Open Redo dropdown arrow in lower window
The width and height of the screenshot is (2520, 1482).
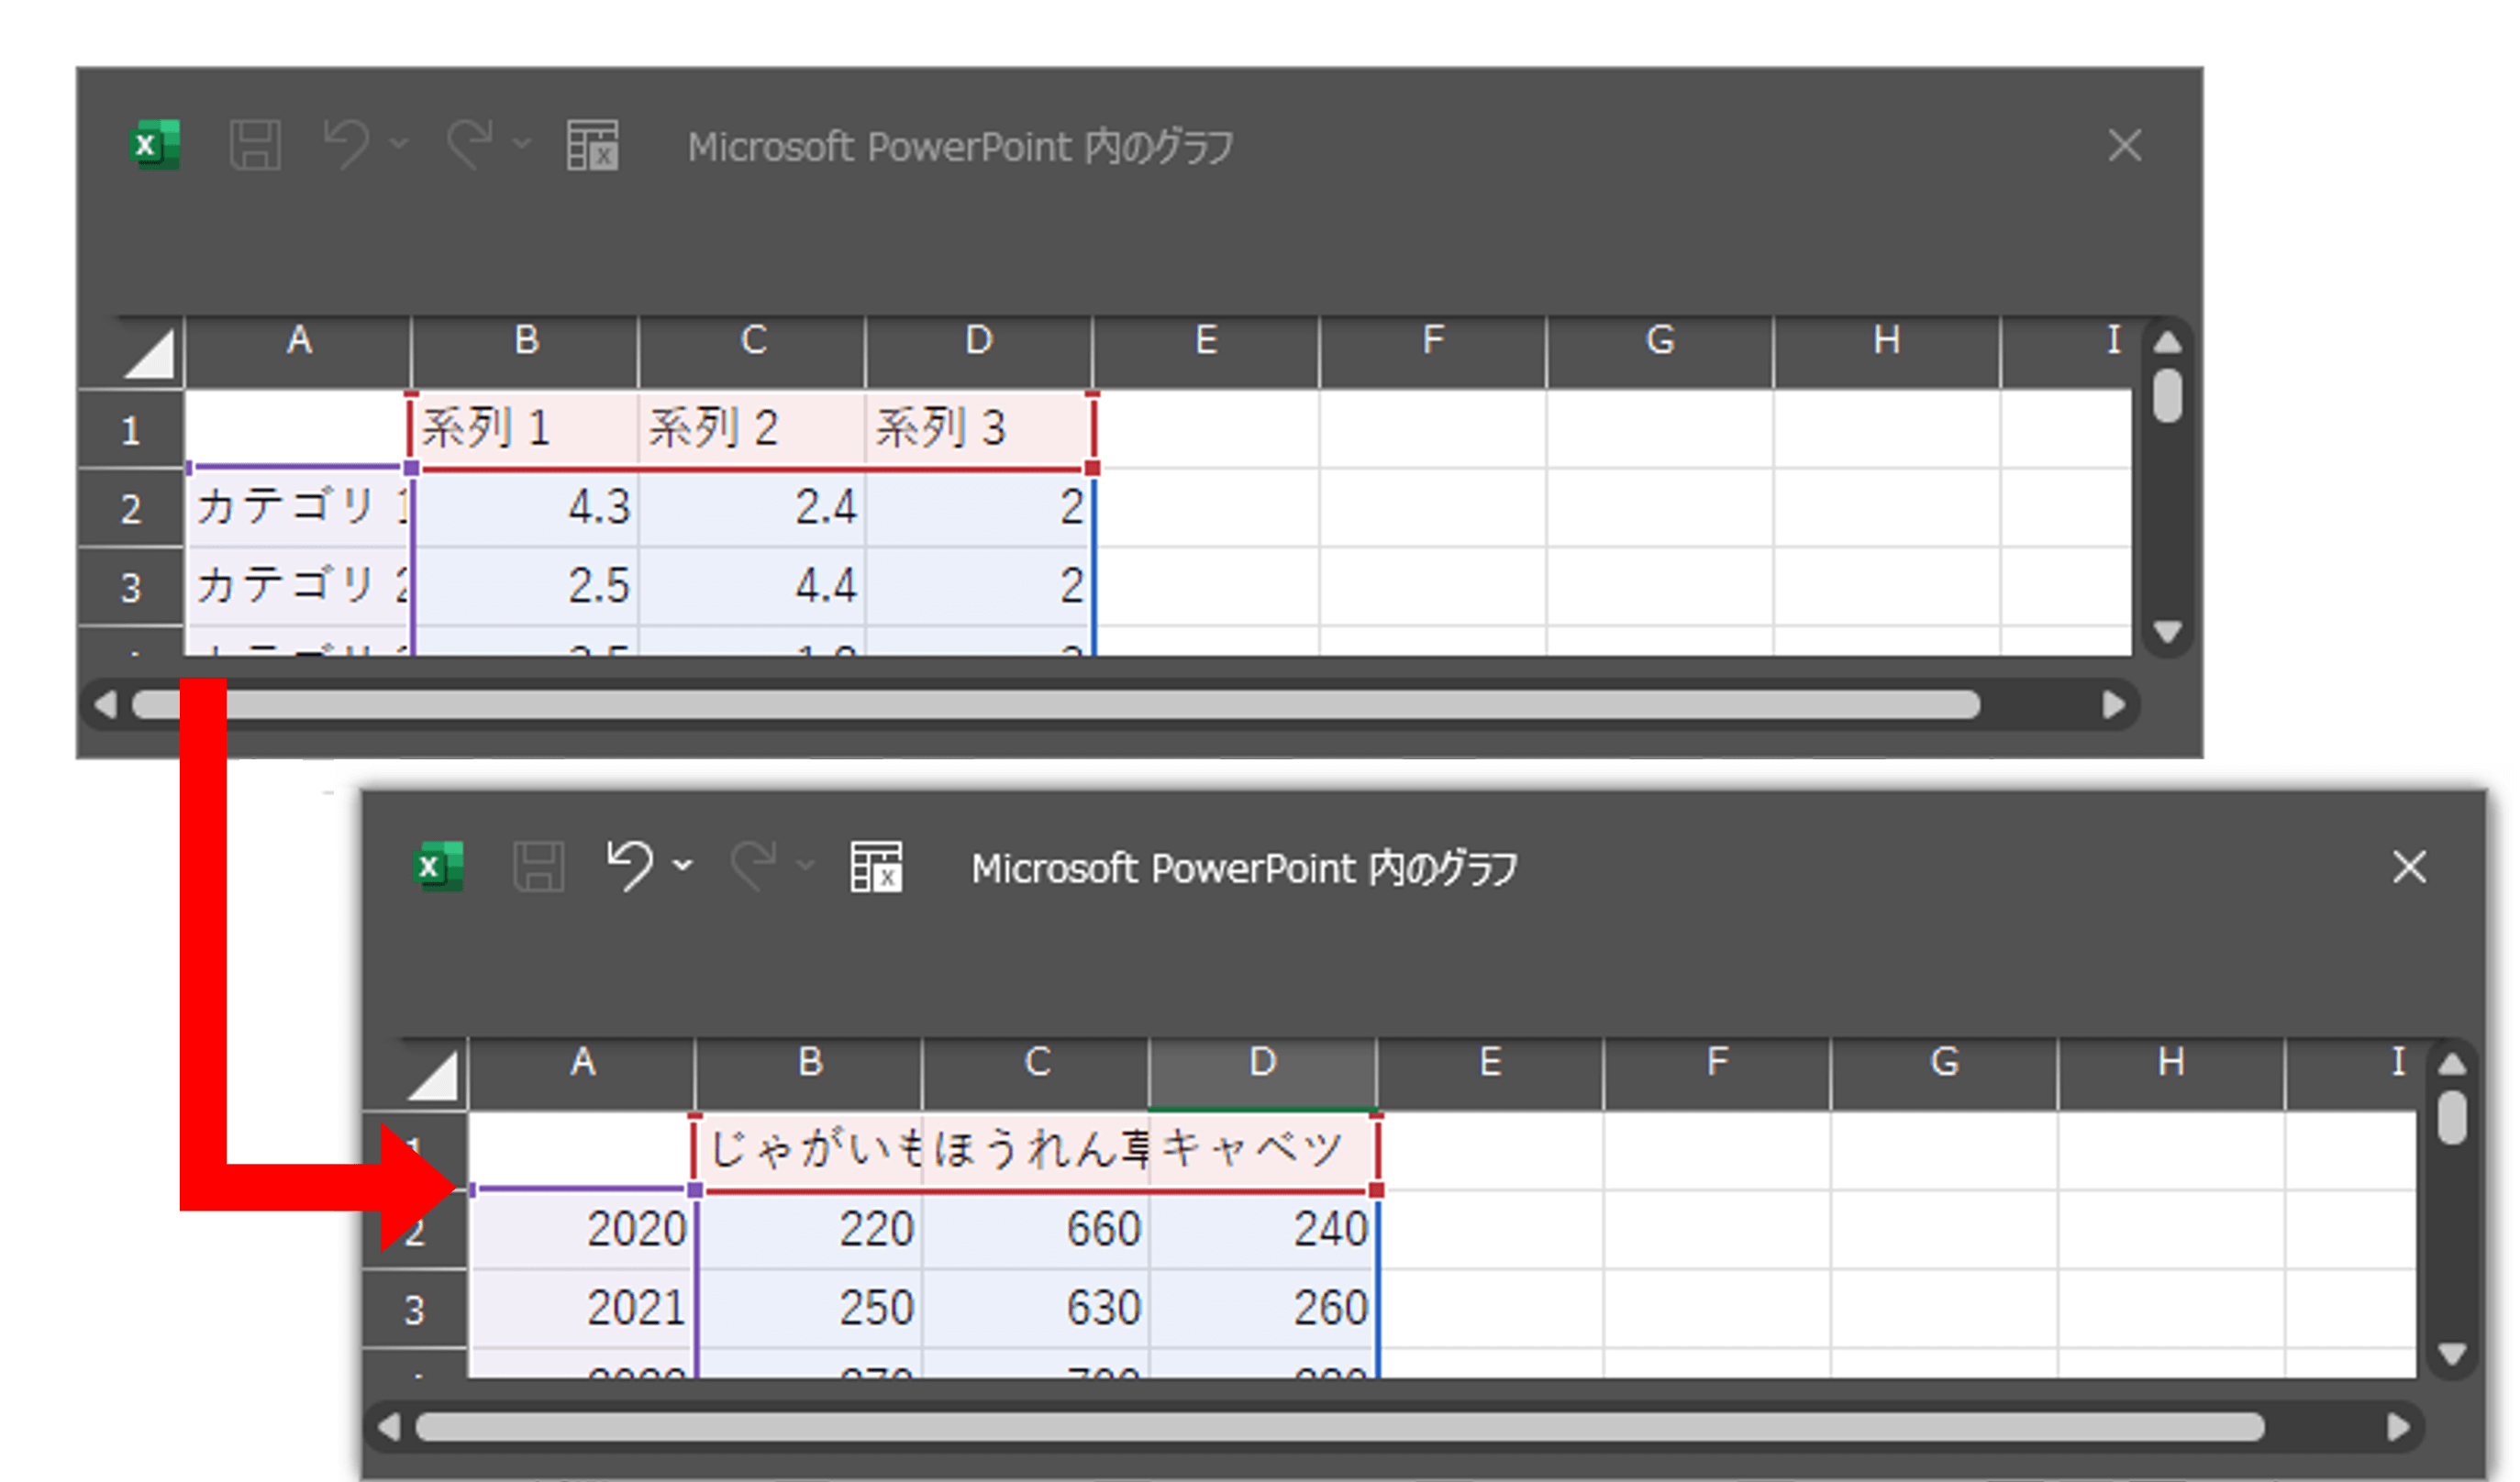805,866
